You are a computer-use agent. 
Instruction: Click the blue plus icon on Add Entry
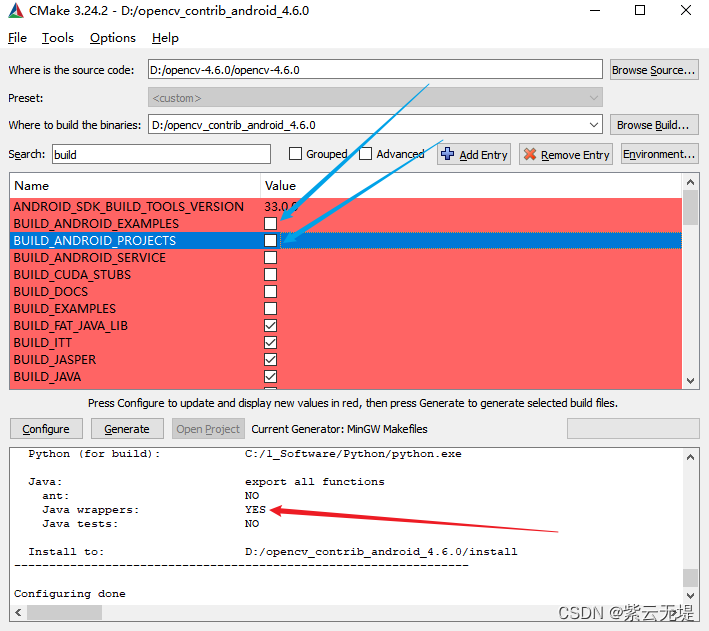coord(448,154)
